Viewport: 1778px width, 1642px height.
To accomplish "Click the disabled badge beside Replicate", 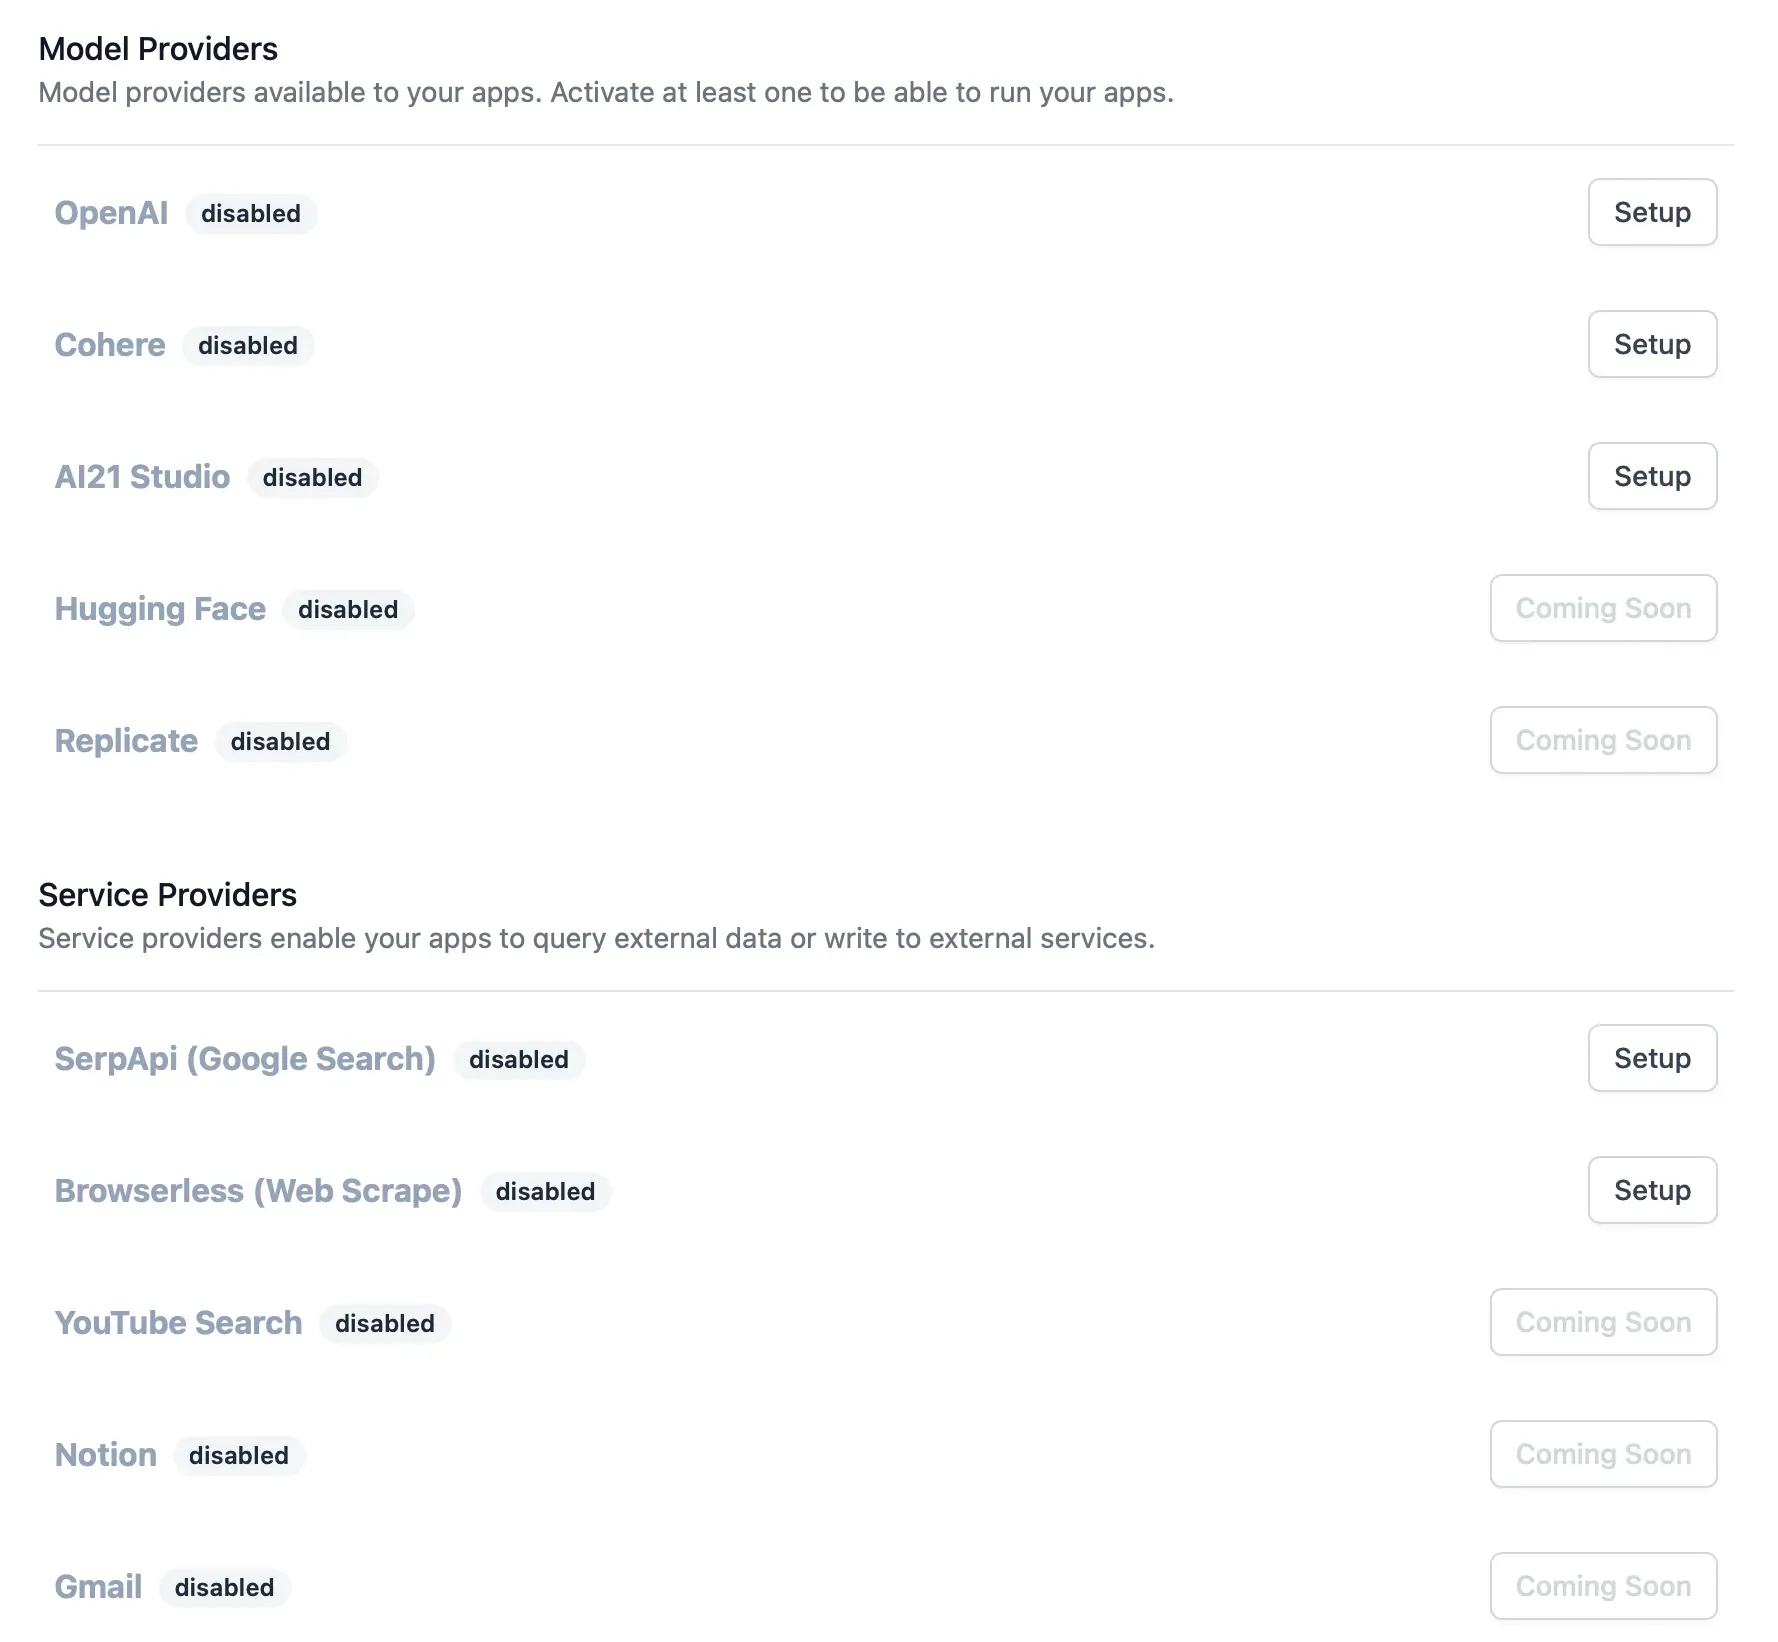I will click(x=280, y=742).
